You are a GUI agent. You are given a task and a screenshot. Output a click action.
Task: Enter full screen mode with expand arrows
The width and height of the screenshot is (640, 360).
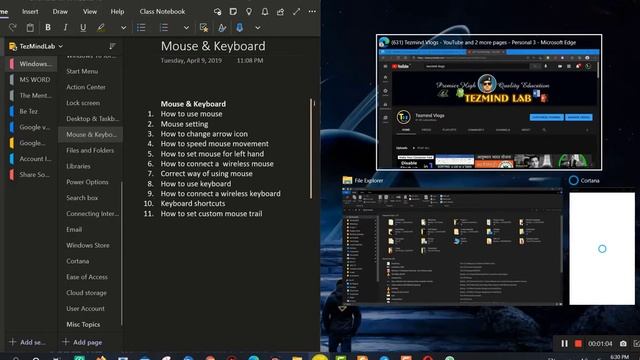[296, 11]
